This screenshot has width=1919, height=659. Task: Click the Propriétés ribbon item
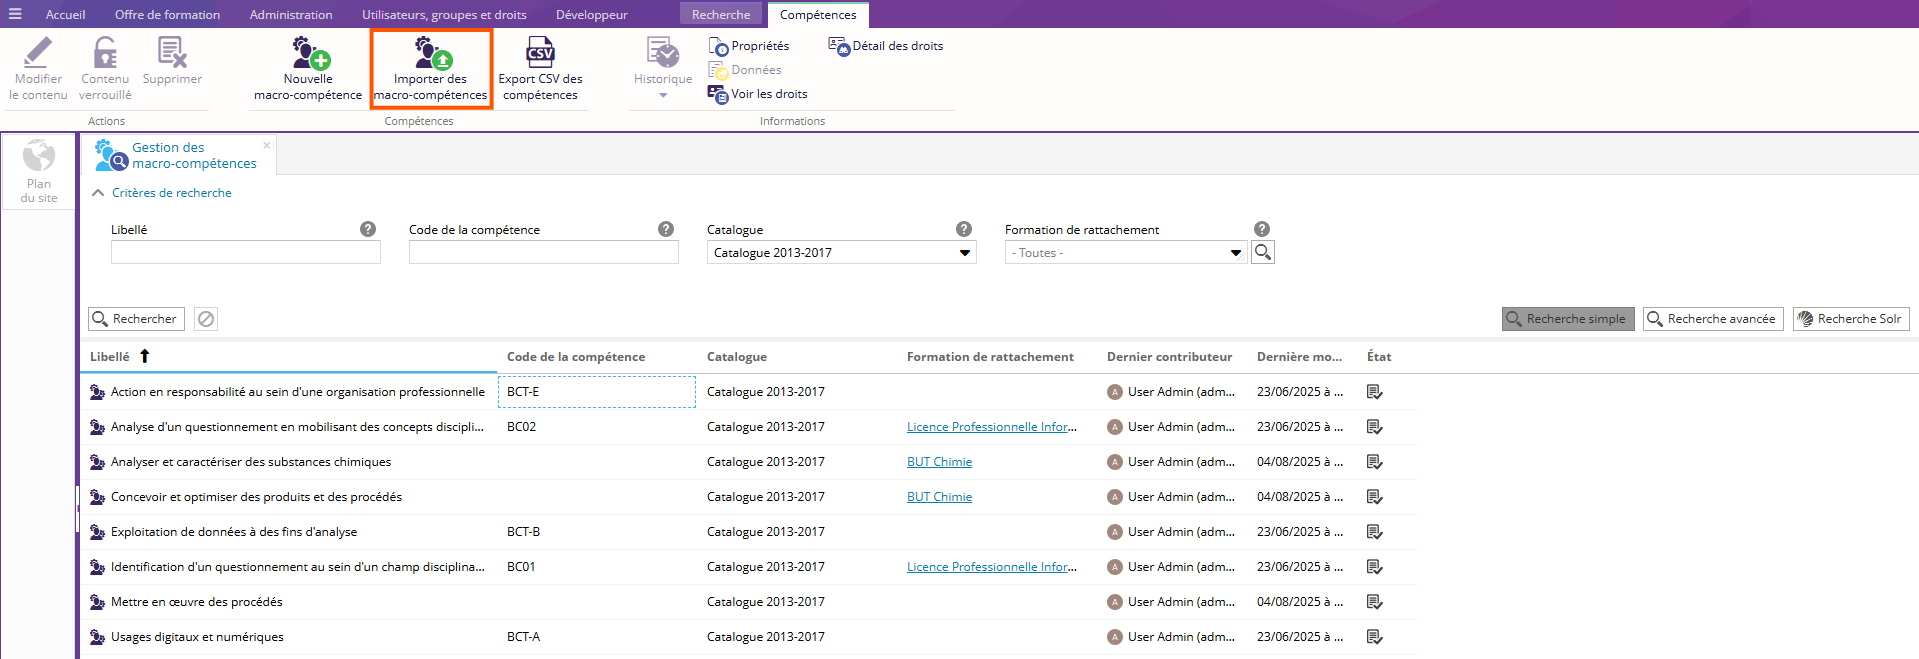point(749,46)
